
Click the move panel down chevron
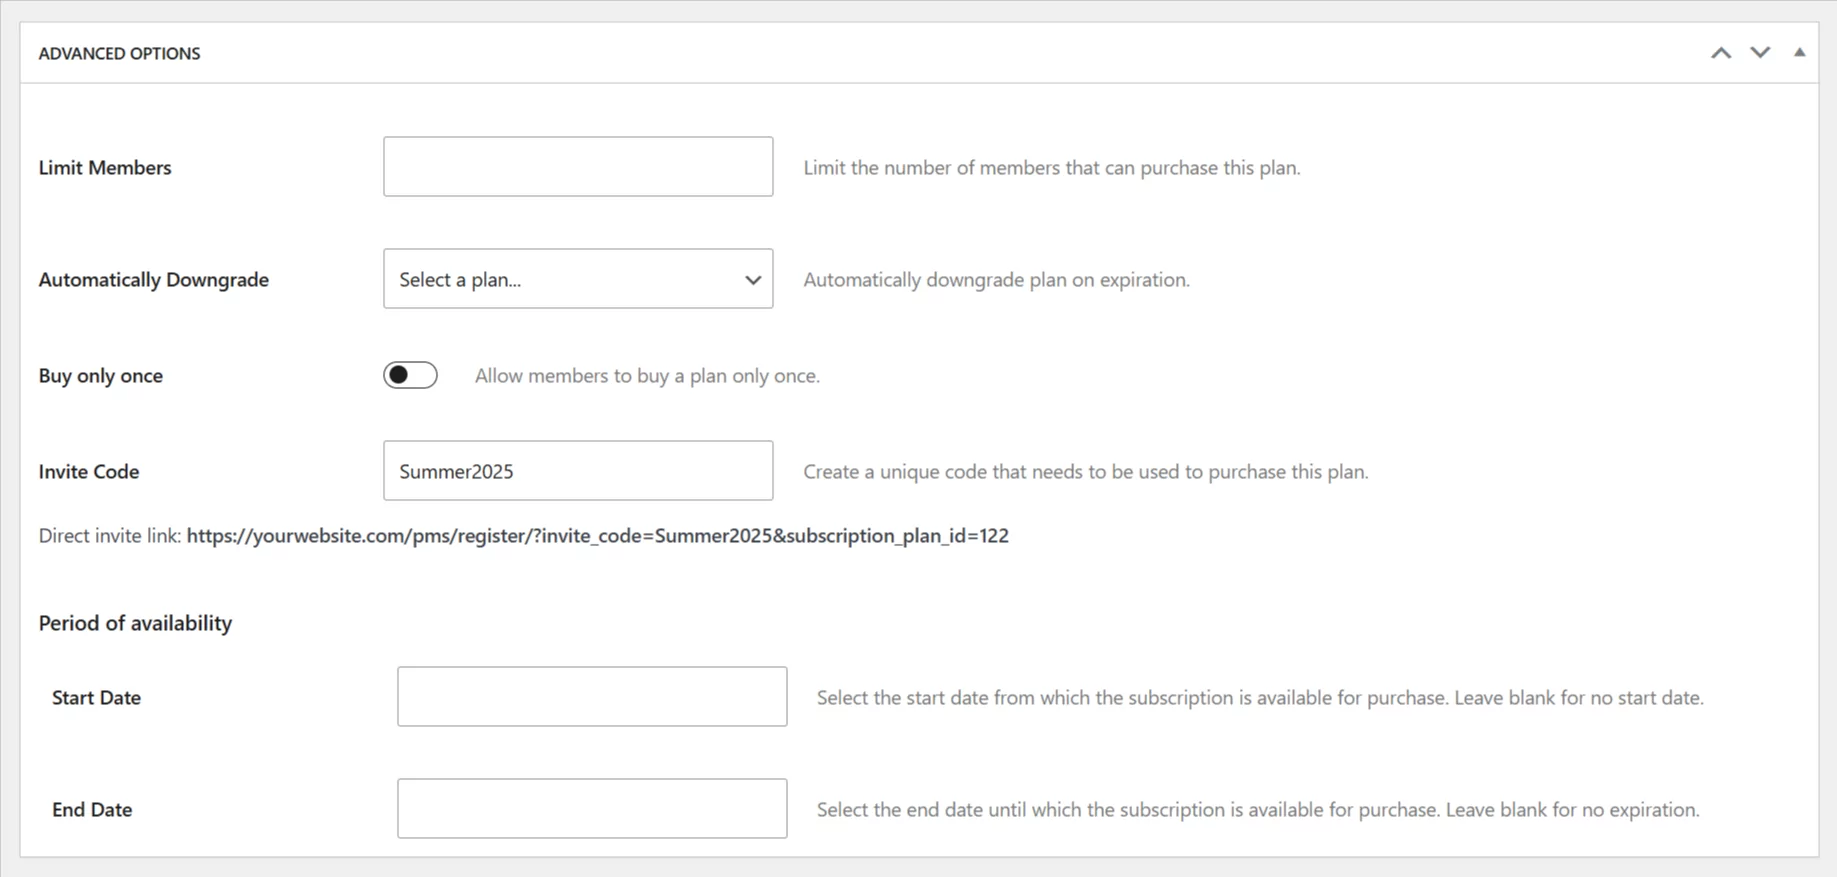(1759, 53)
